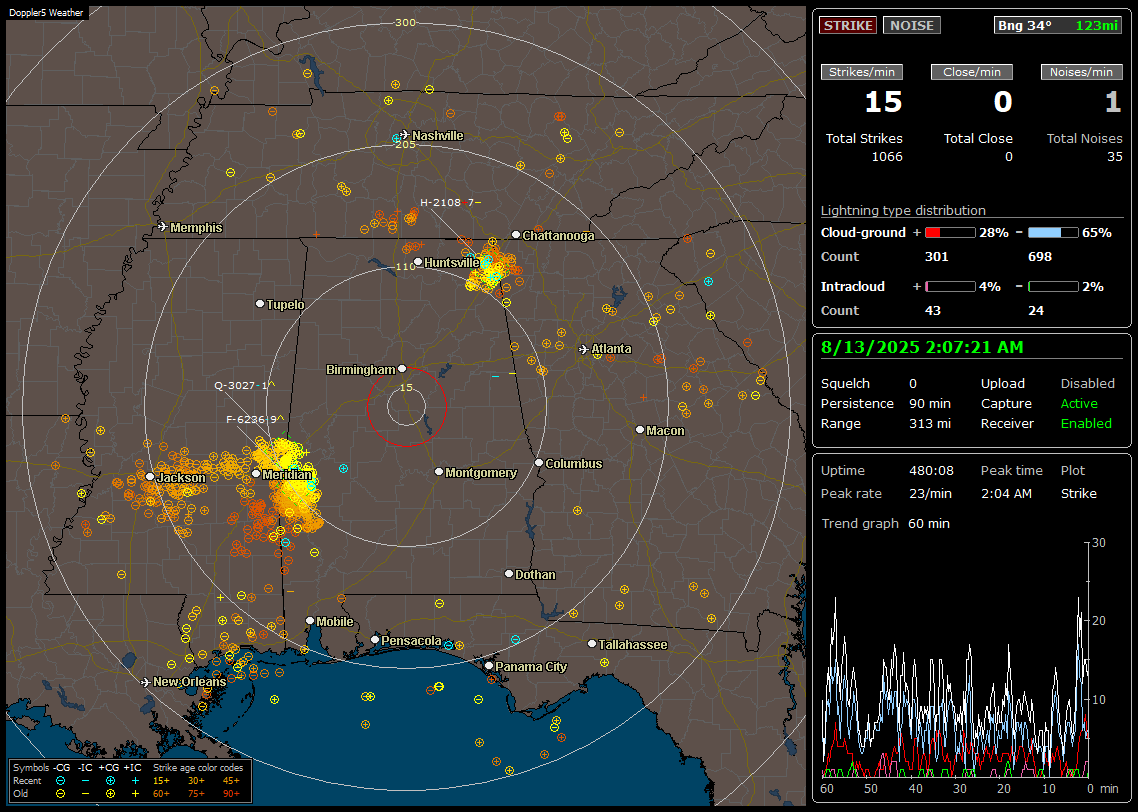
Task: Click the Panama City marker
Action: [x=489, y=665]
